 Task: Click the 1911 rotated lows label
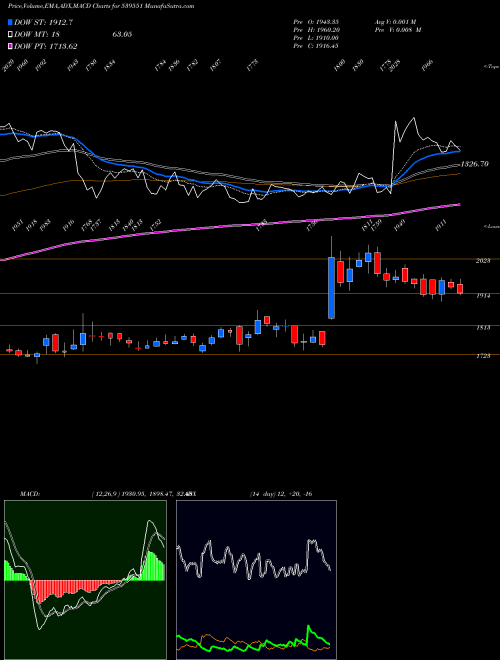pyautogui.click(x=441, y=226)
